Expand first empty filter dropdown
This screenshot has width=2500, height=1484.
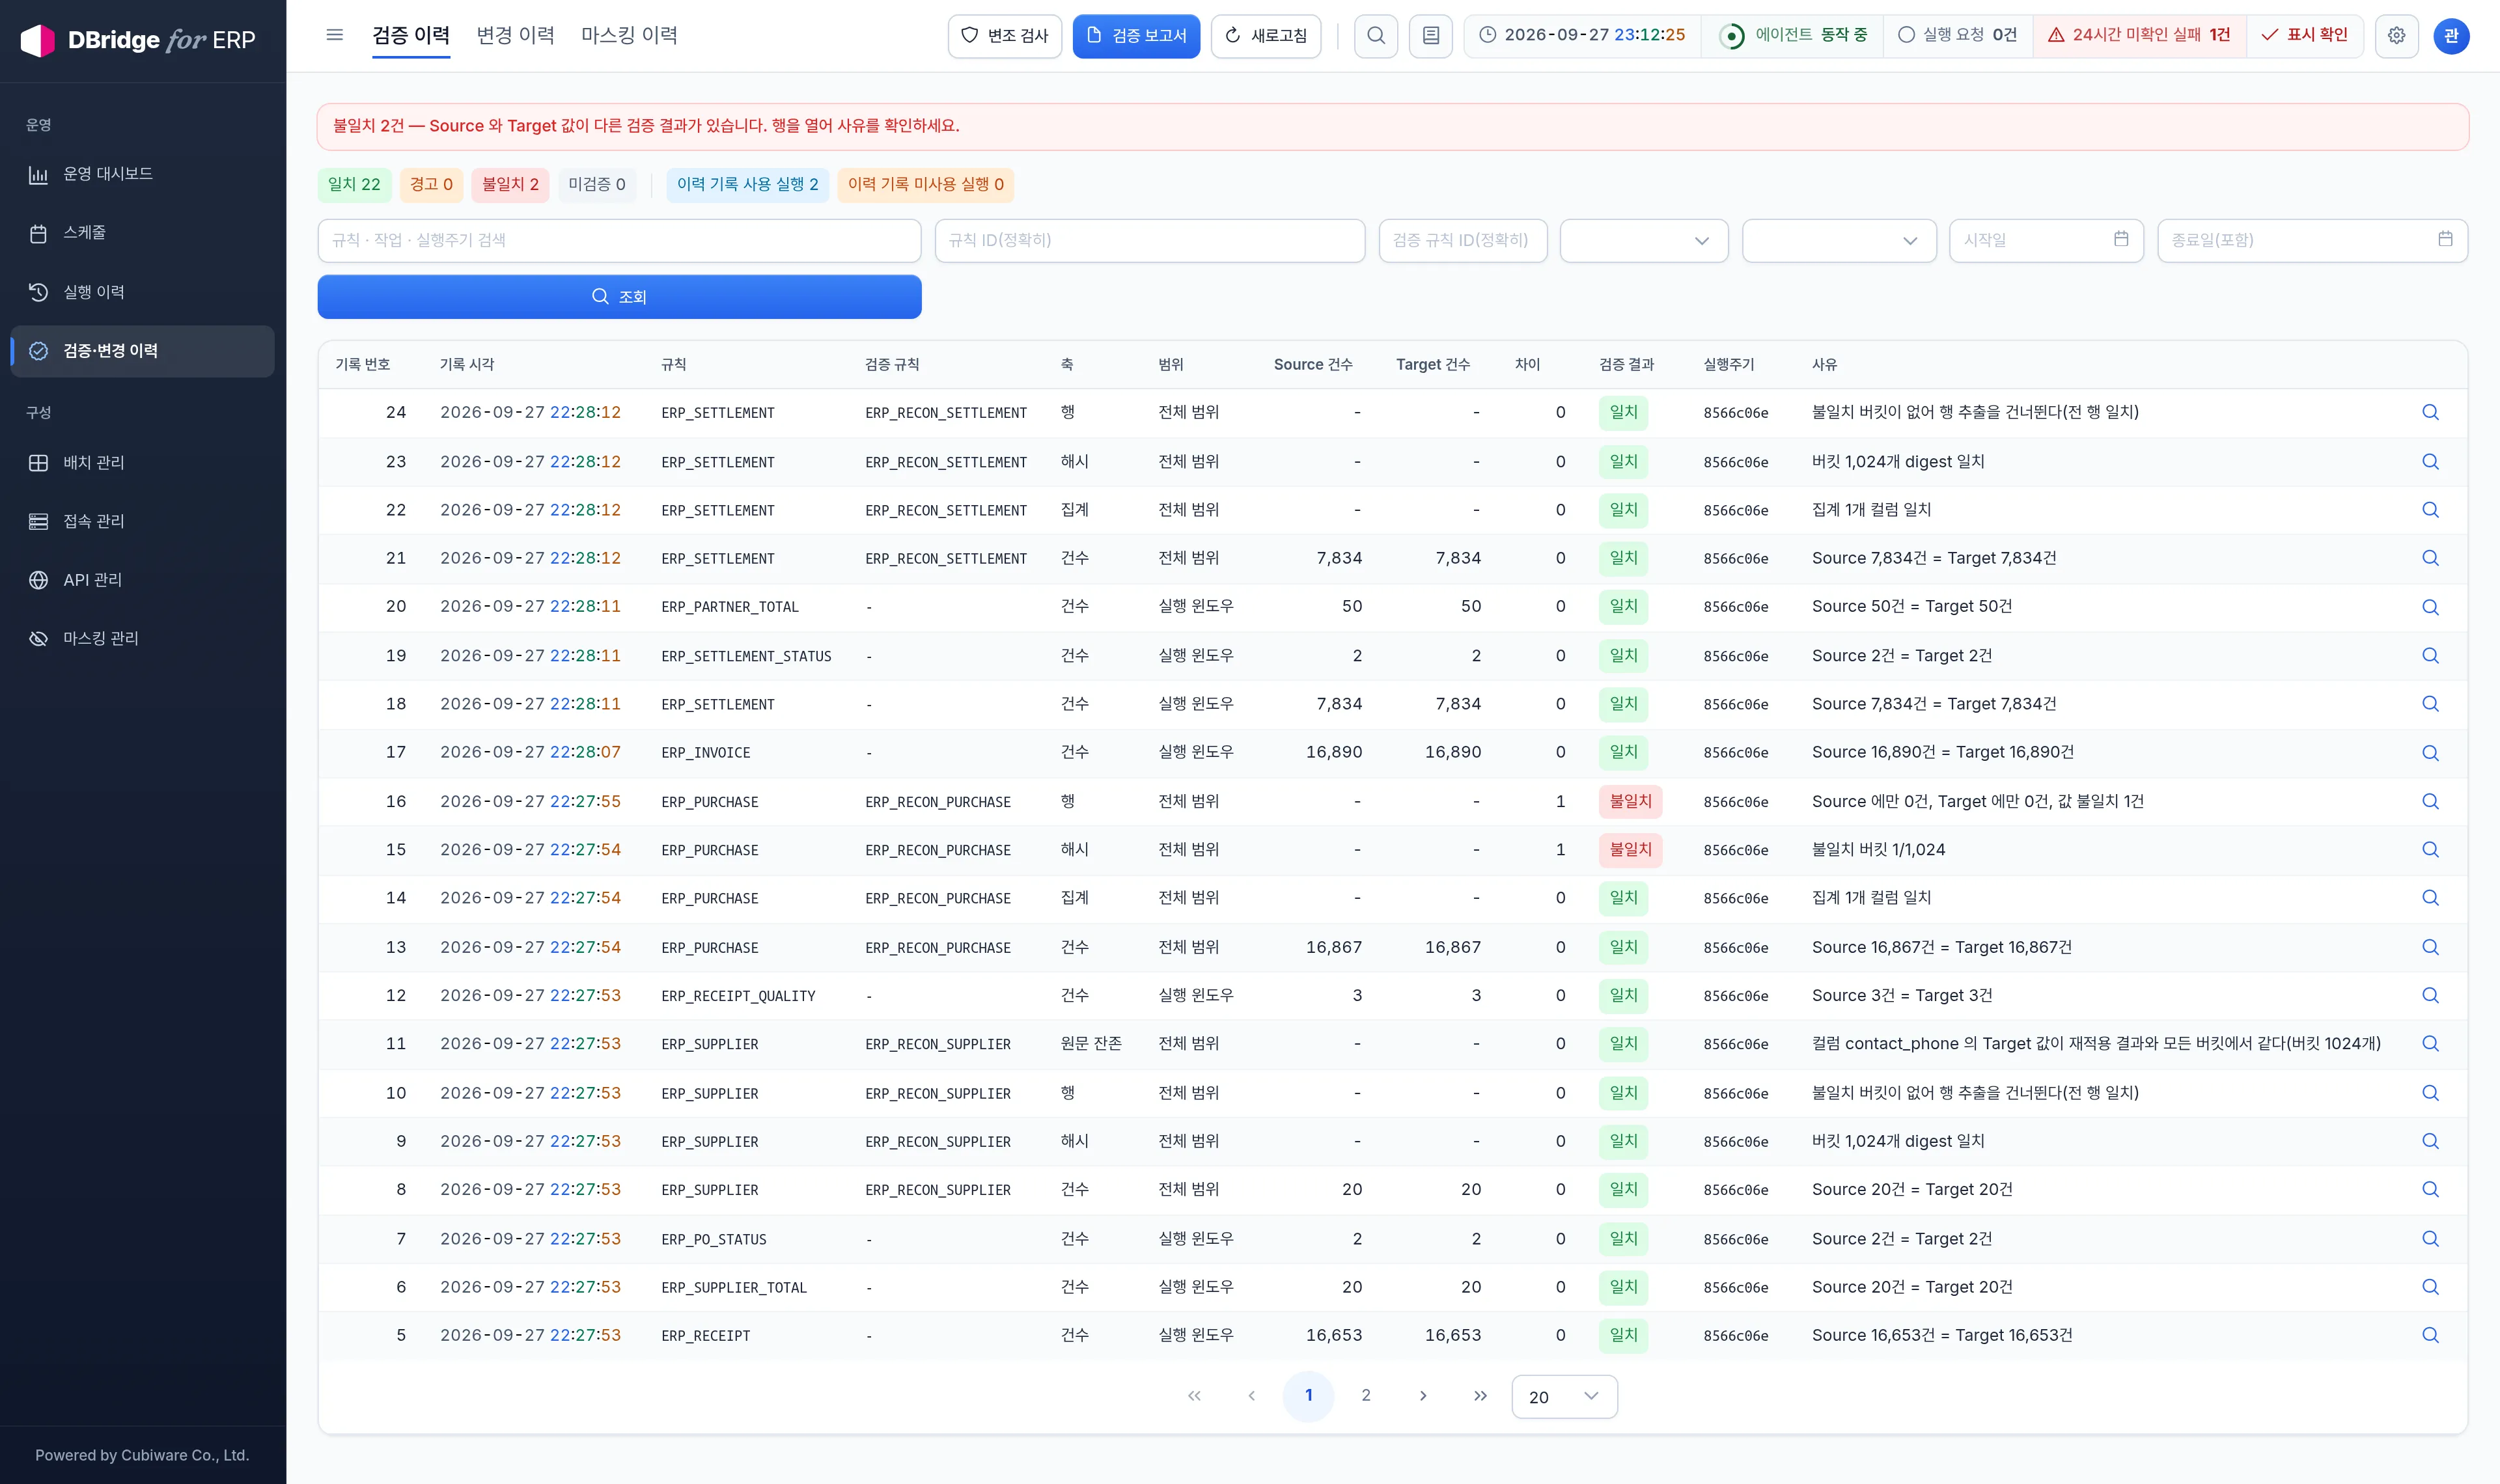pyautogui.click(x=1644, y=241)
